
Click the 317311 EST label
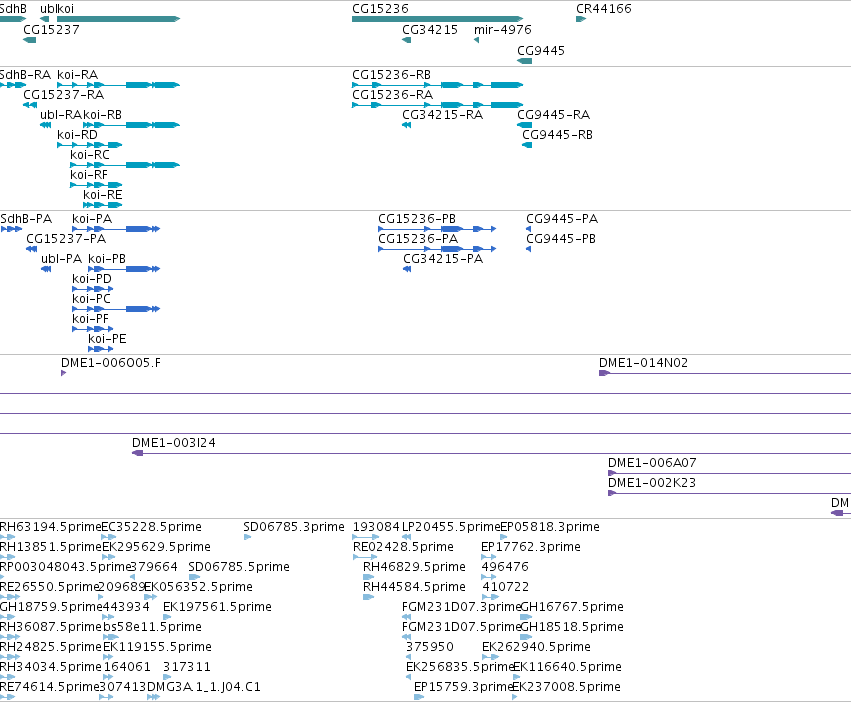(x=187, y=667)
